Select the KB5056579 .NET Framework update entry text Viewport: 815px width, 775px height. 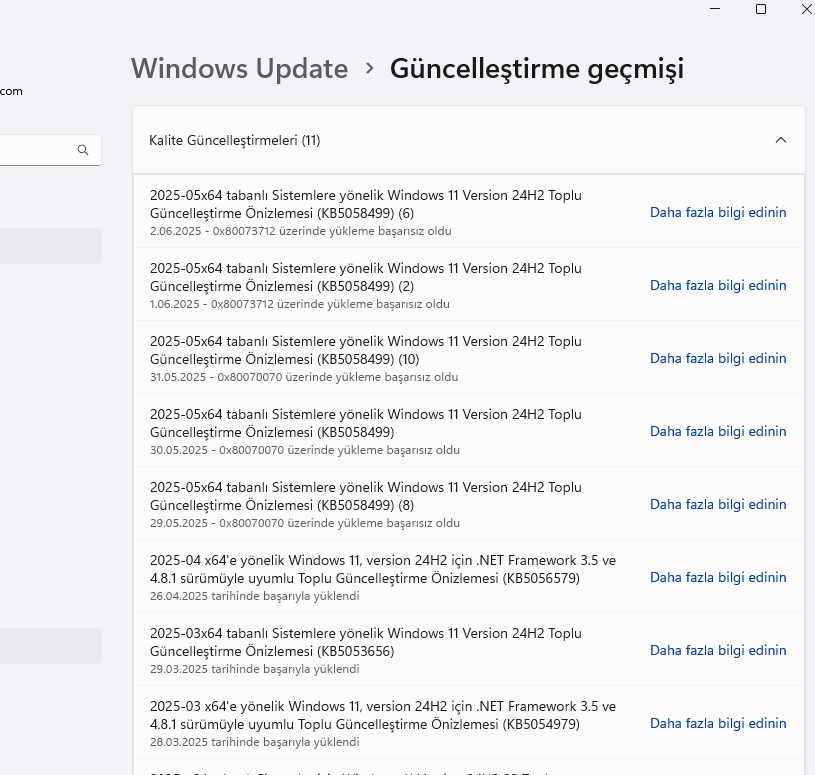(x=383, y=569)
